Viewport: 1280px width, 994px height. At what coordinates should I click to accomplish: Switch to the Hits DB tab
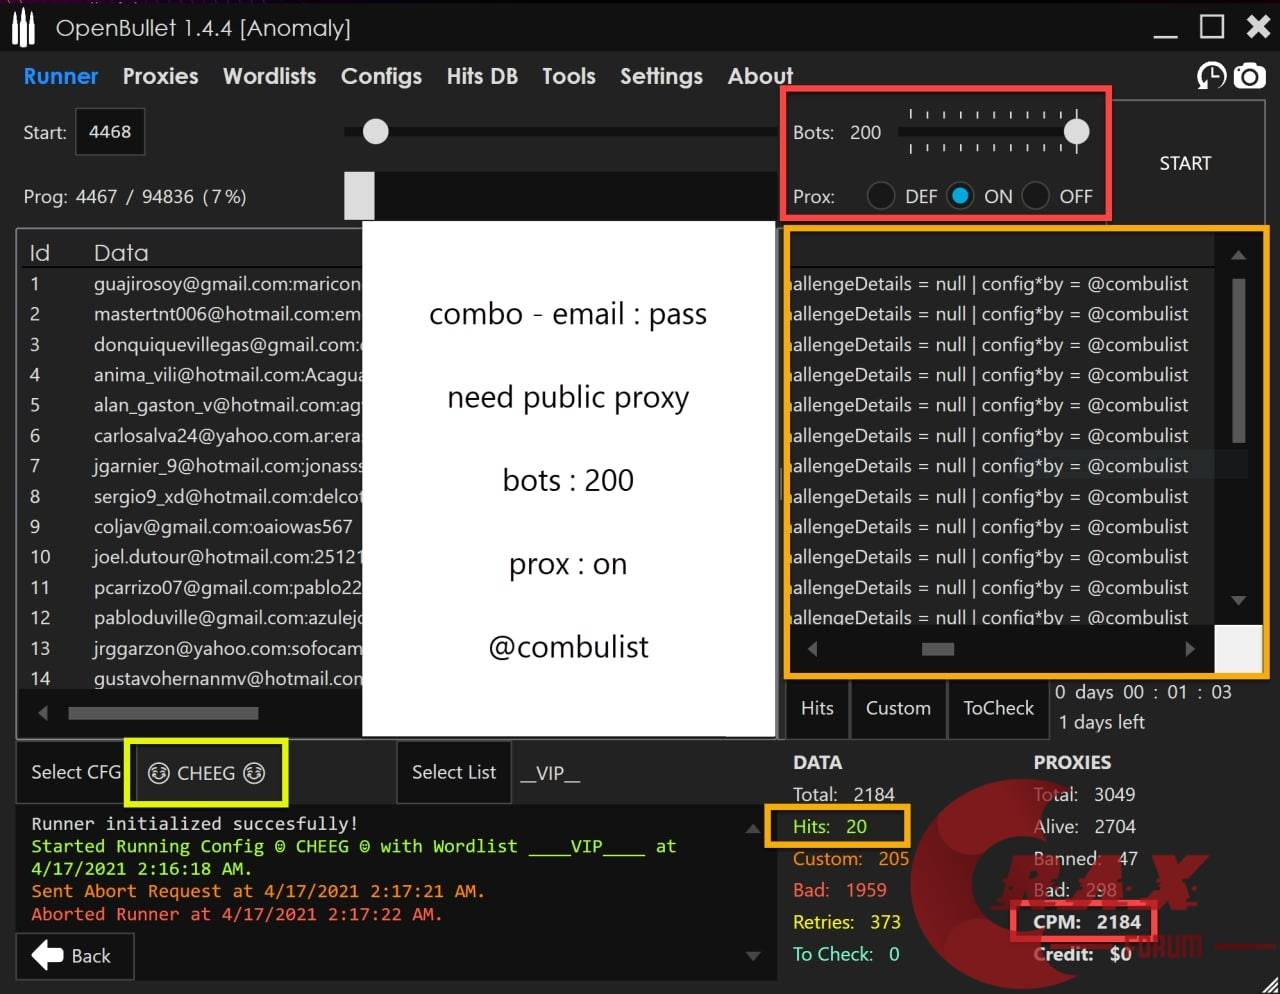coord(482,76)
